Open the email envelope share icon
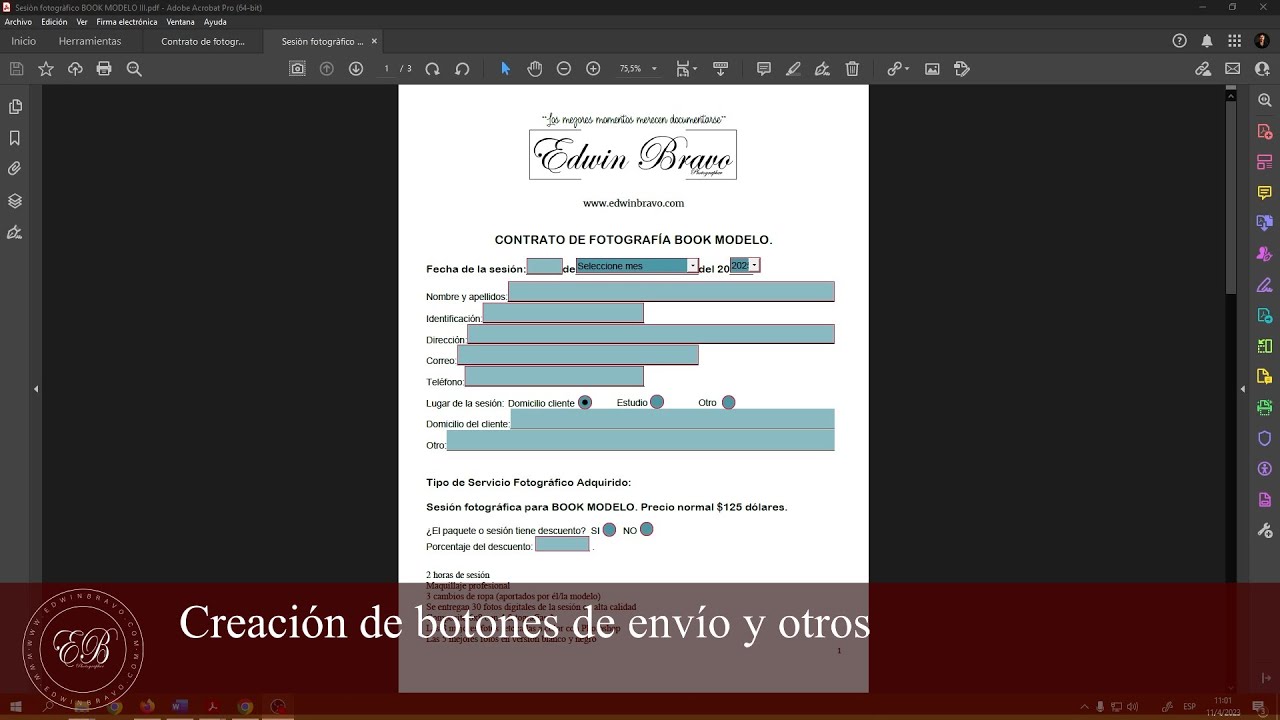The image size is (1280, 720). (1232, 69)
